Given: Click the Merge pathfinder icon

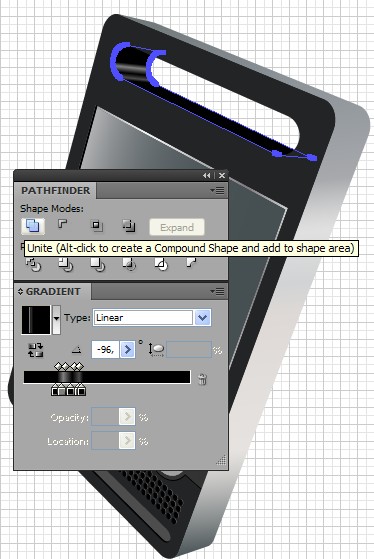Looking at the screenshot, I should pos(97,265).
